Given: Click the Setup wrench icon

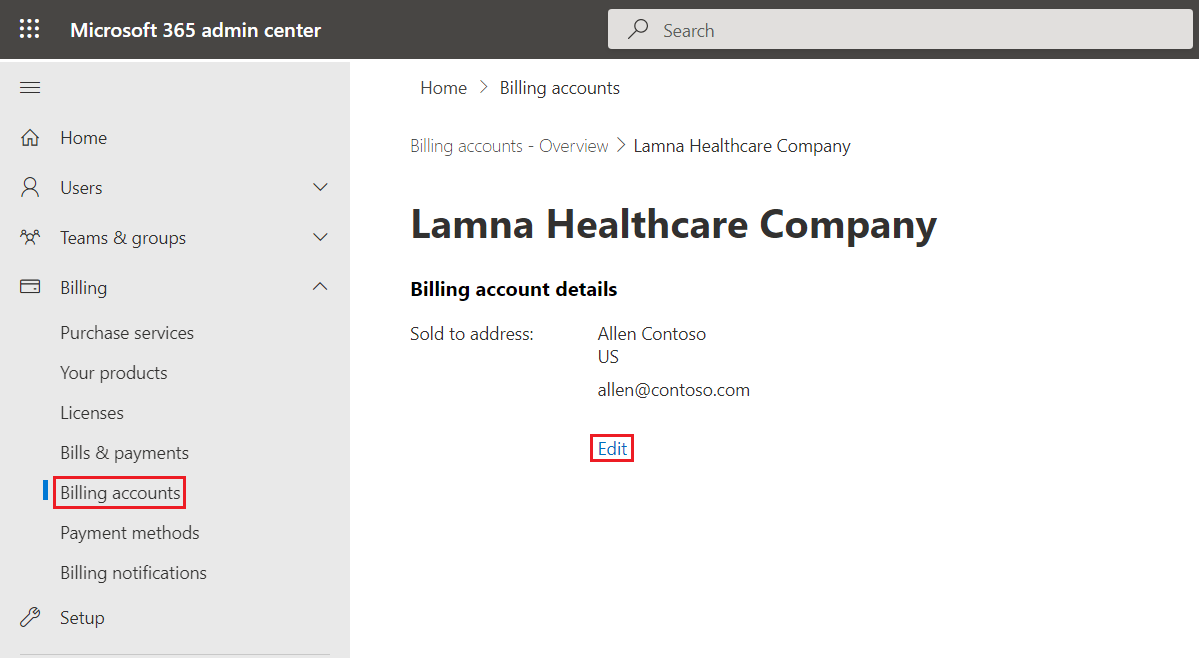Looking at the screenshot, I should [x=30, y=617].
